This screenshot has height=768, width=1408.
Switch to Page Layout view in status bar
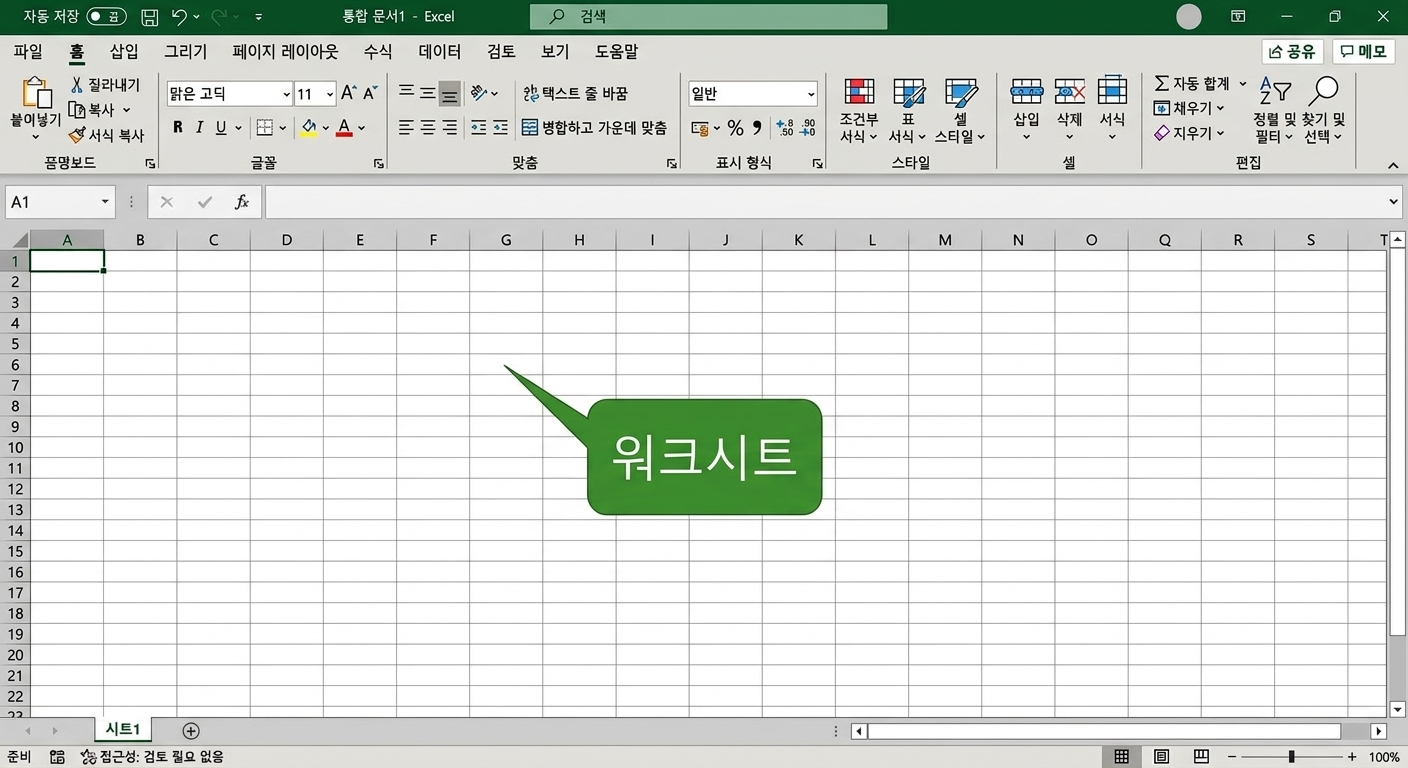click(1162, 757)
